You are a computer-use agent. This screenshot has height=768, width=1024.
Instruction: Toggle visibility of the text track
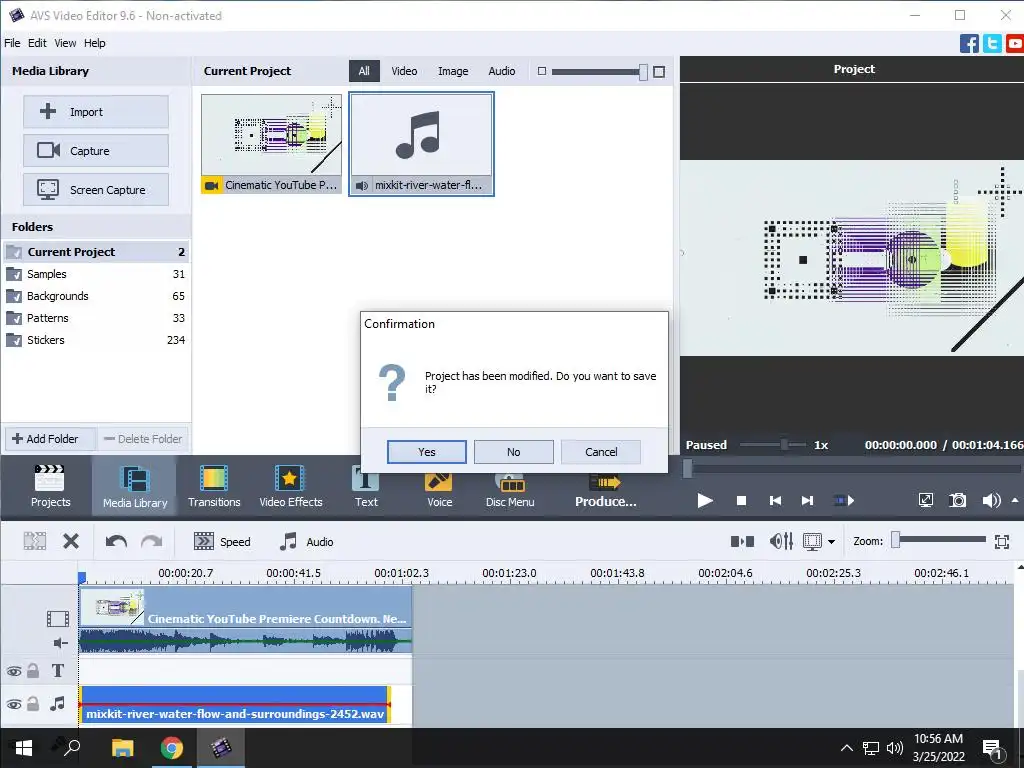(x=14, y=671)
